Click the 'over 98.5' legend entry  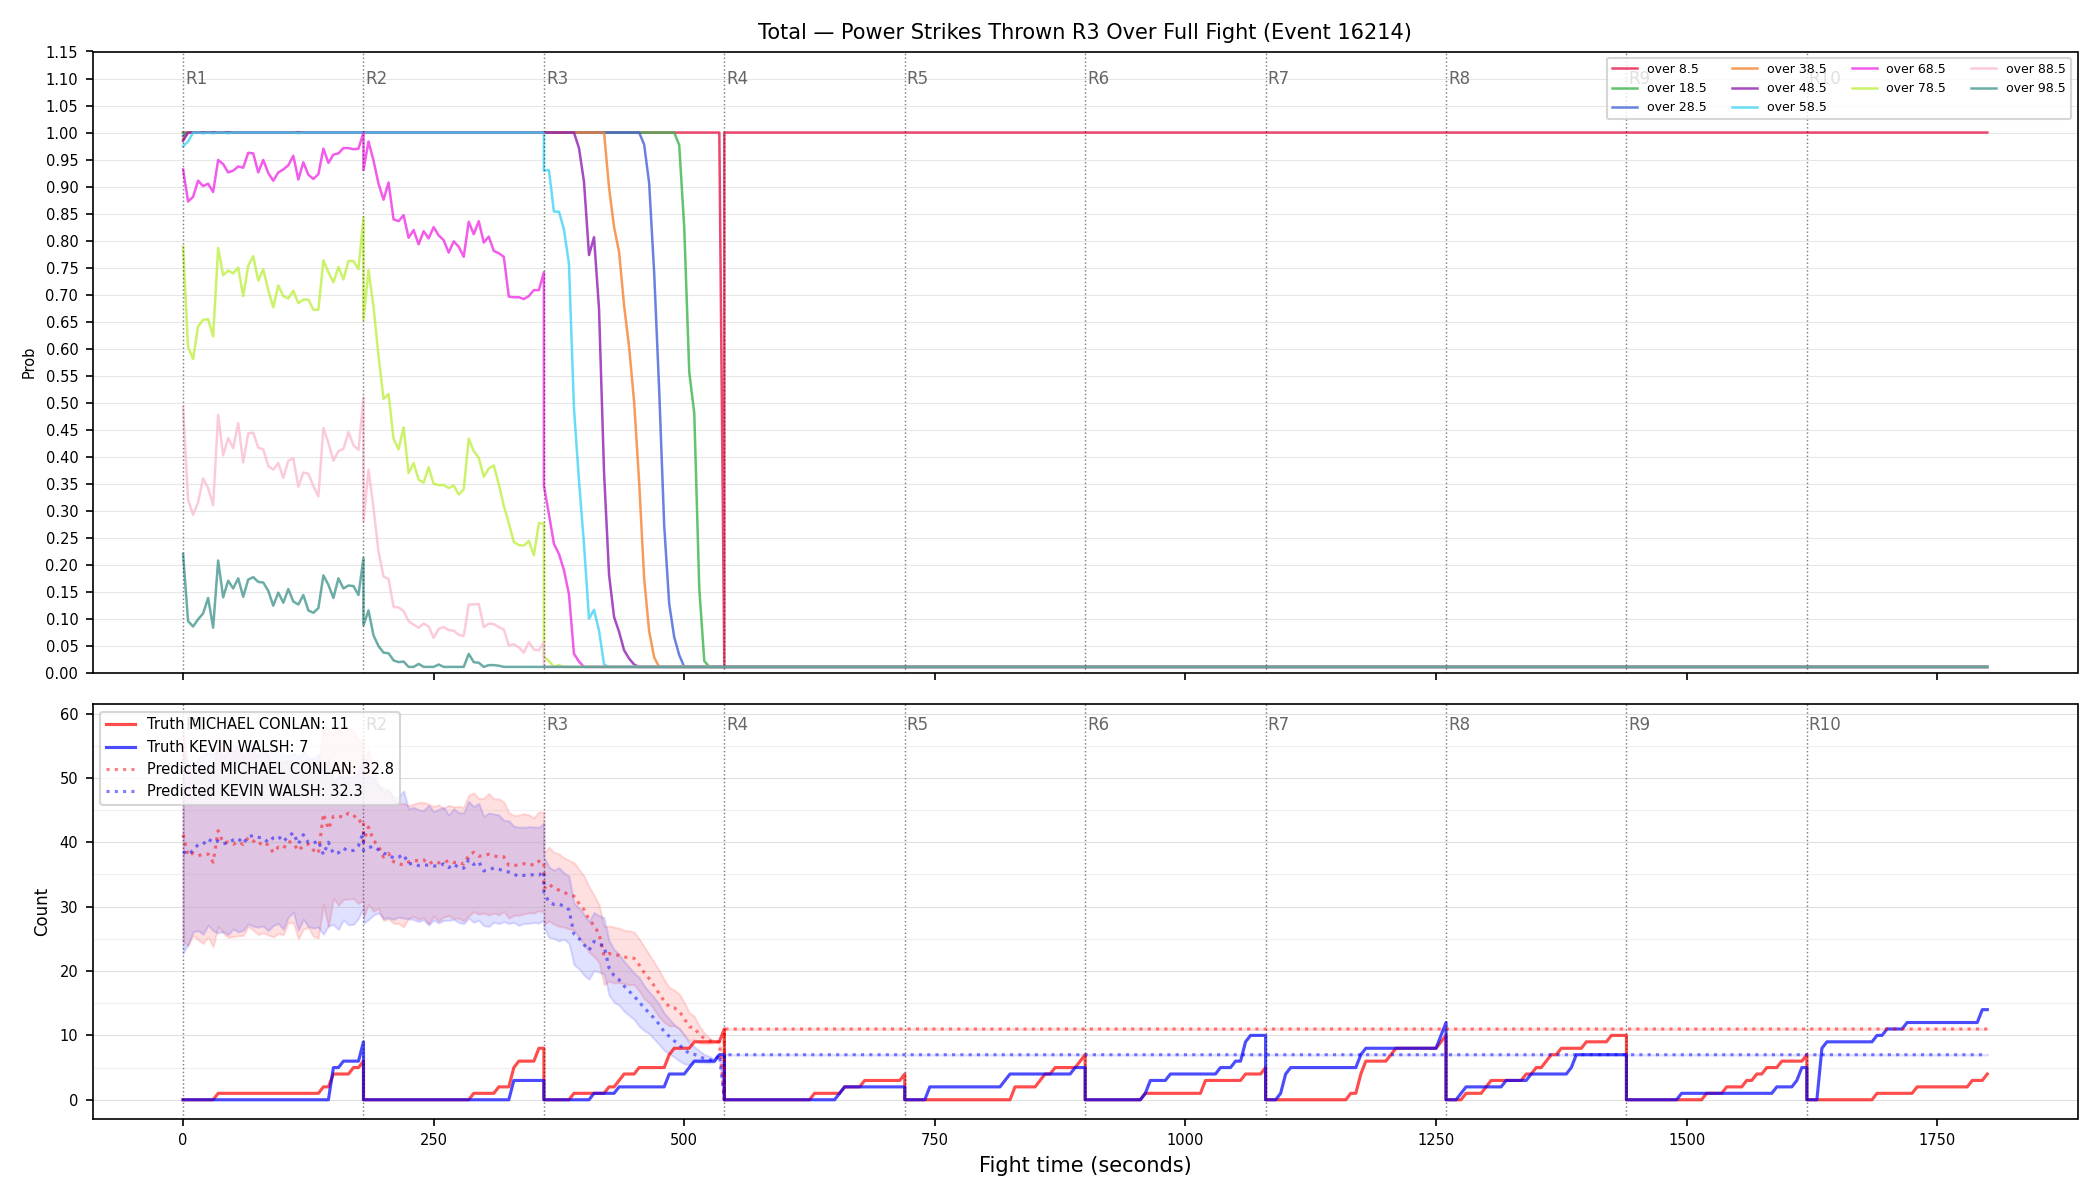tap(2018, 88)
